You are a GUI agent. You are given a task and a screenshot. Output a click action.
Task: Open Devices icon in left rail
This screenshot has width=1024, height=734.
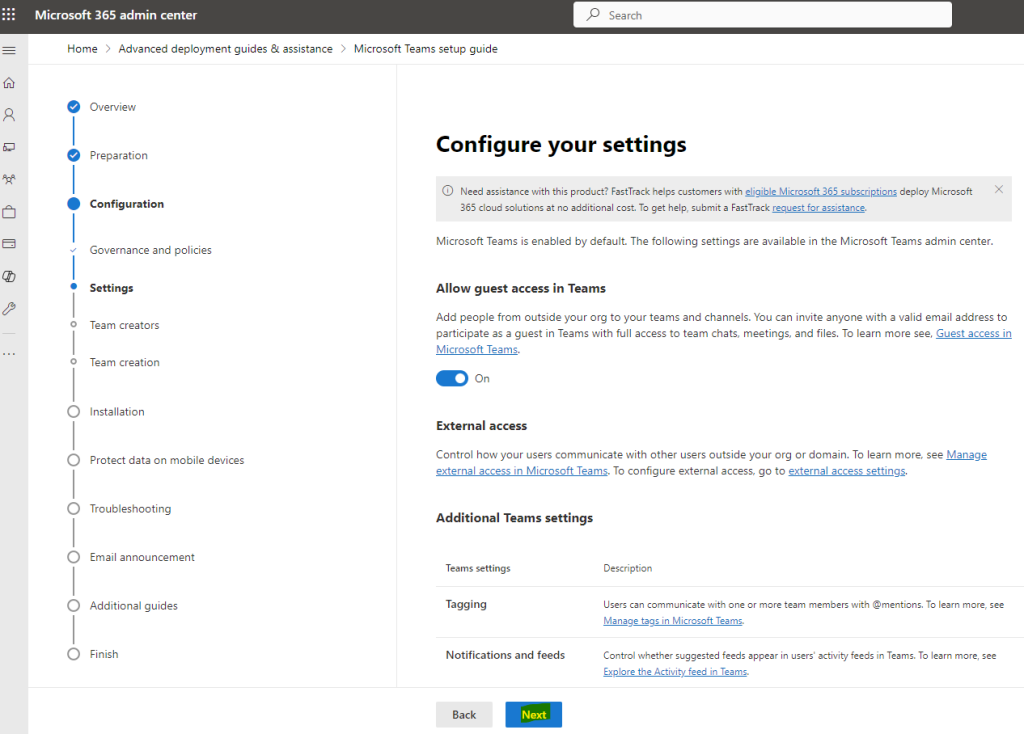(x=9, y=147)
